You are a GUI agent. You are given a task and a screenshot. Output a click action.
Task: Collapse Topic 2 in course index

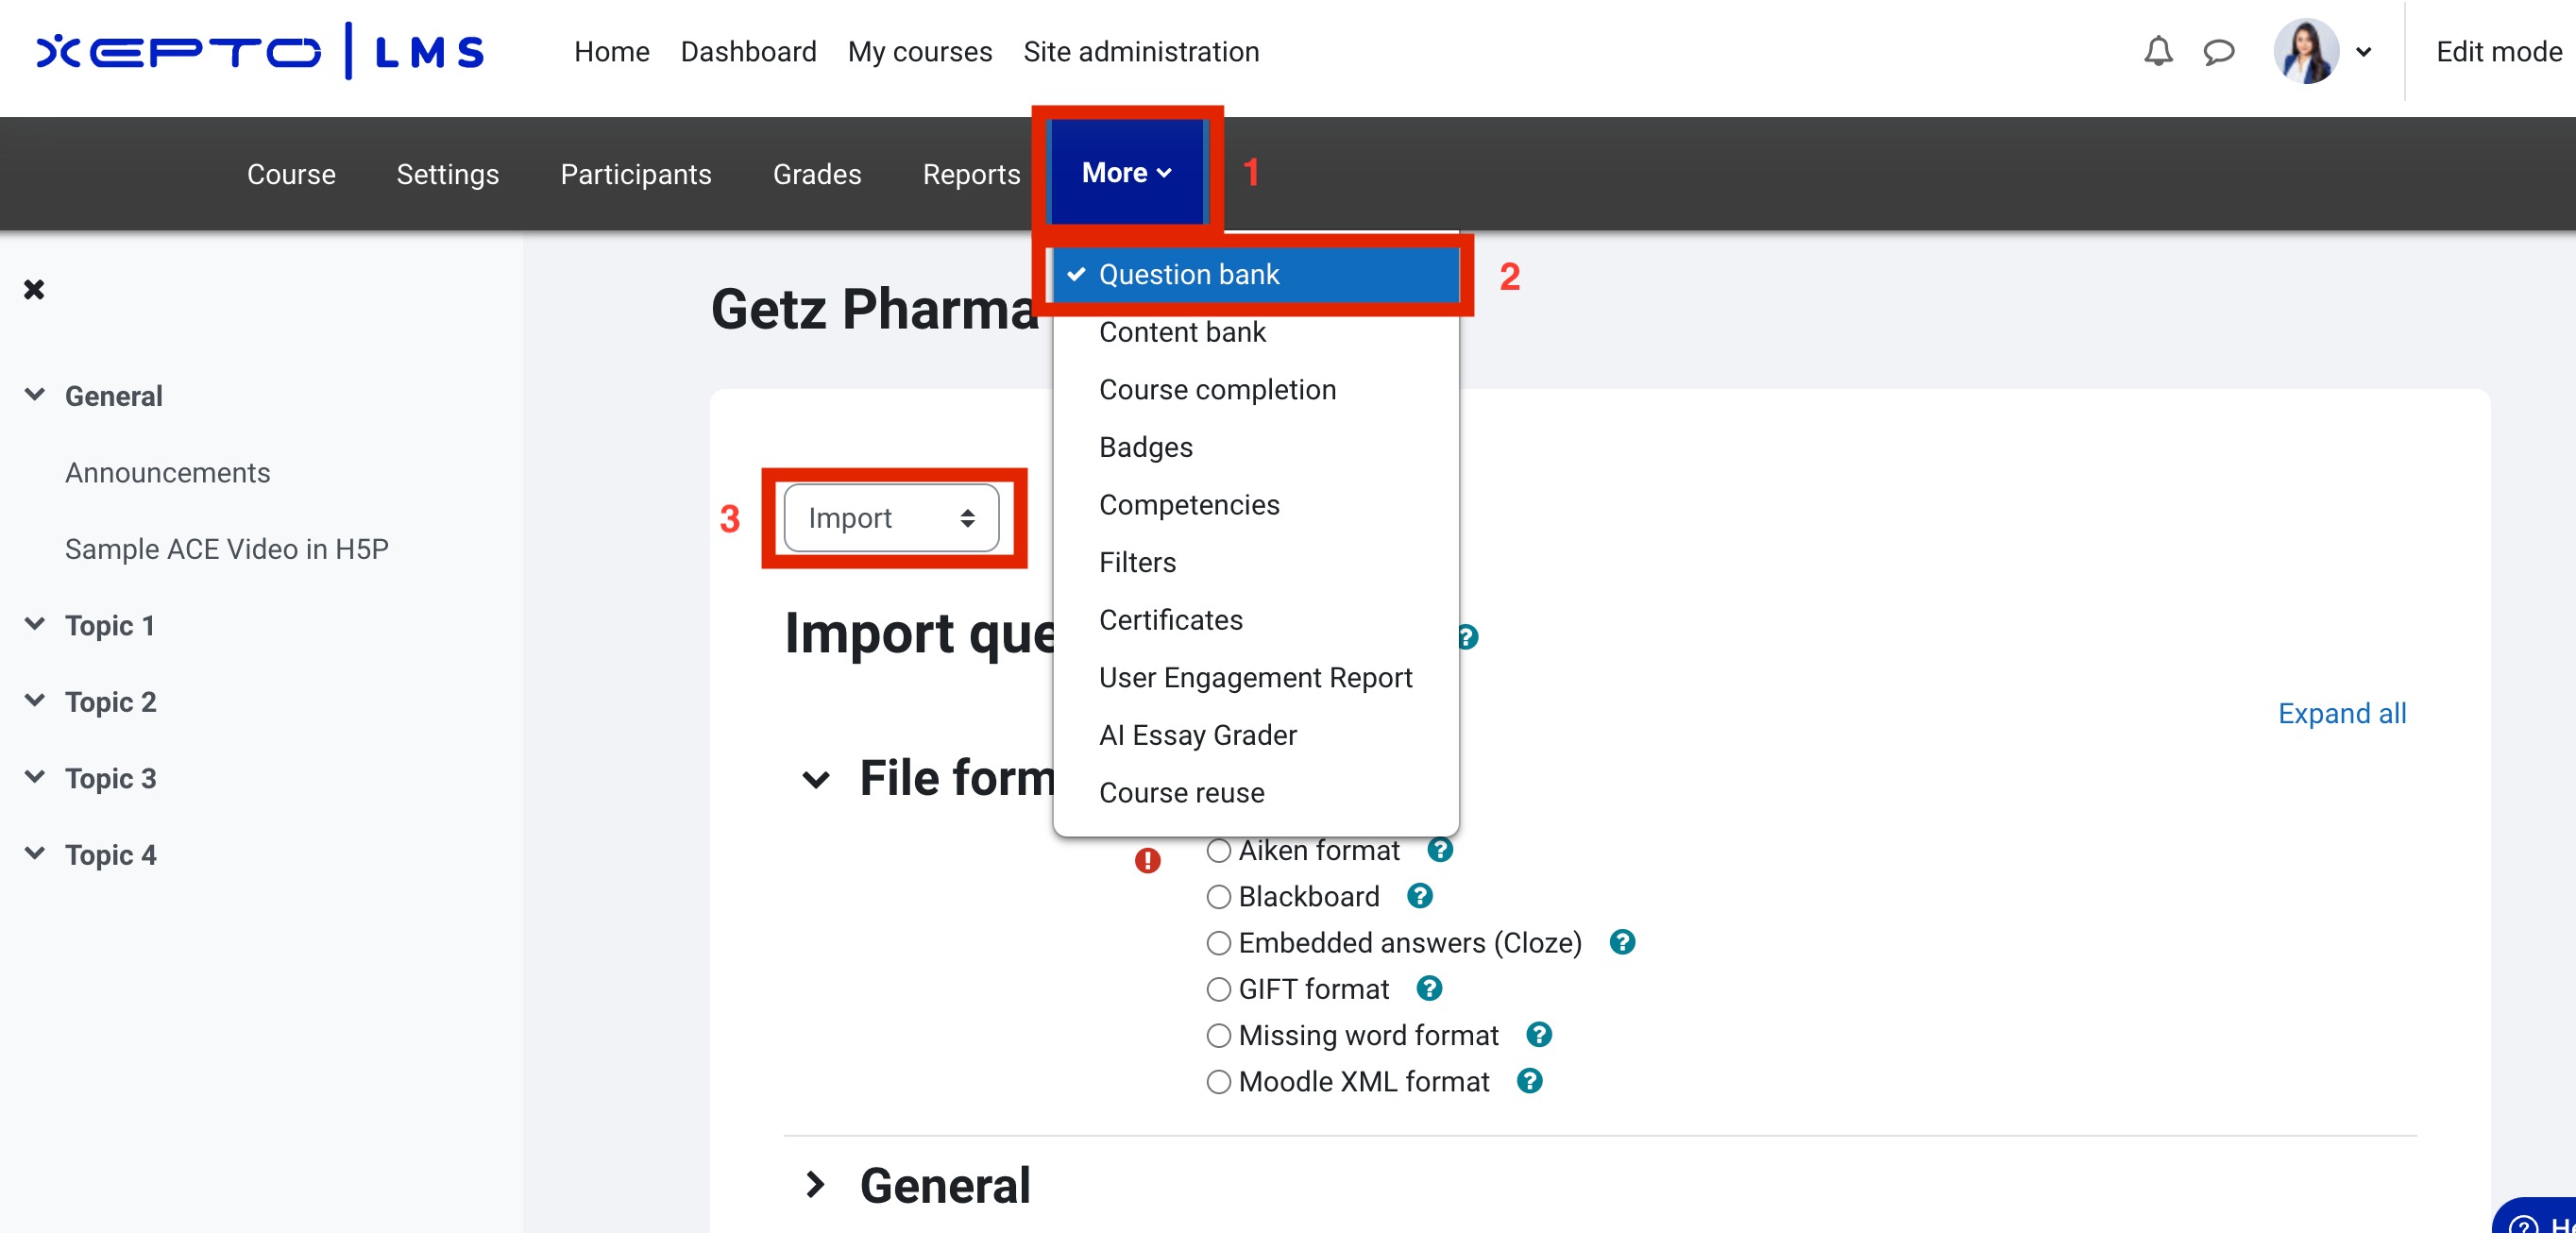[35, 700]
